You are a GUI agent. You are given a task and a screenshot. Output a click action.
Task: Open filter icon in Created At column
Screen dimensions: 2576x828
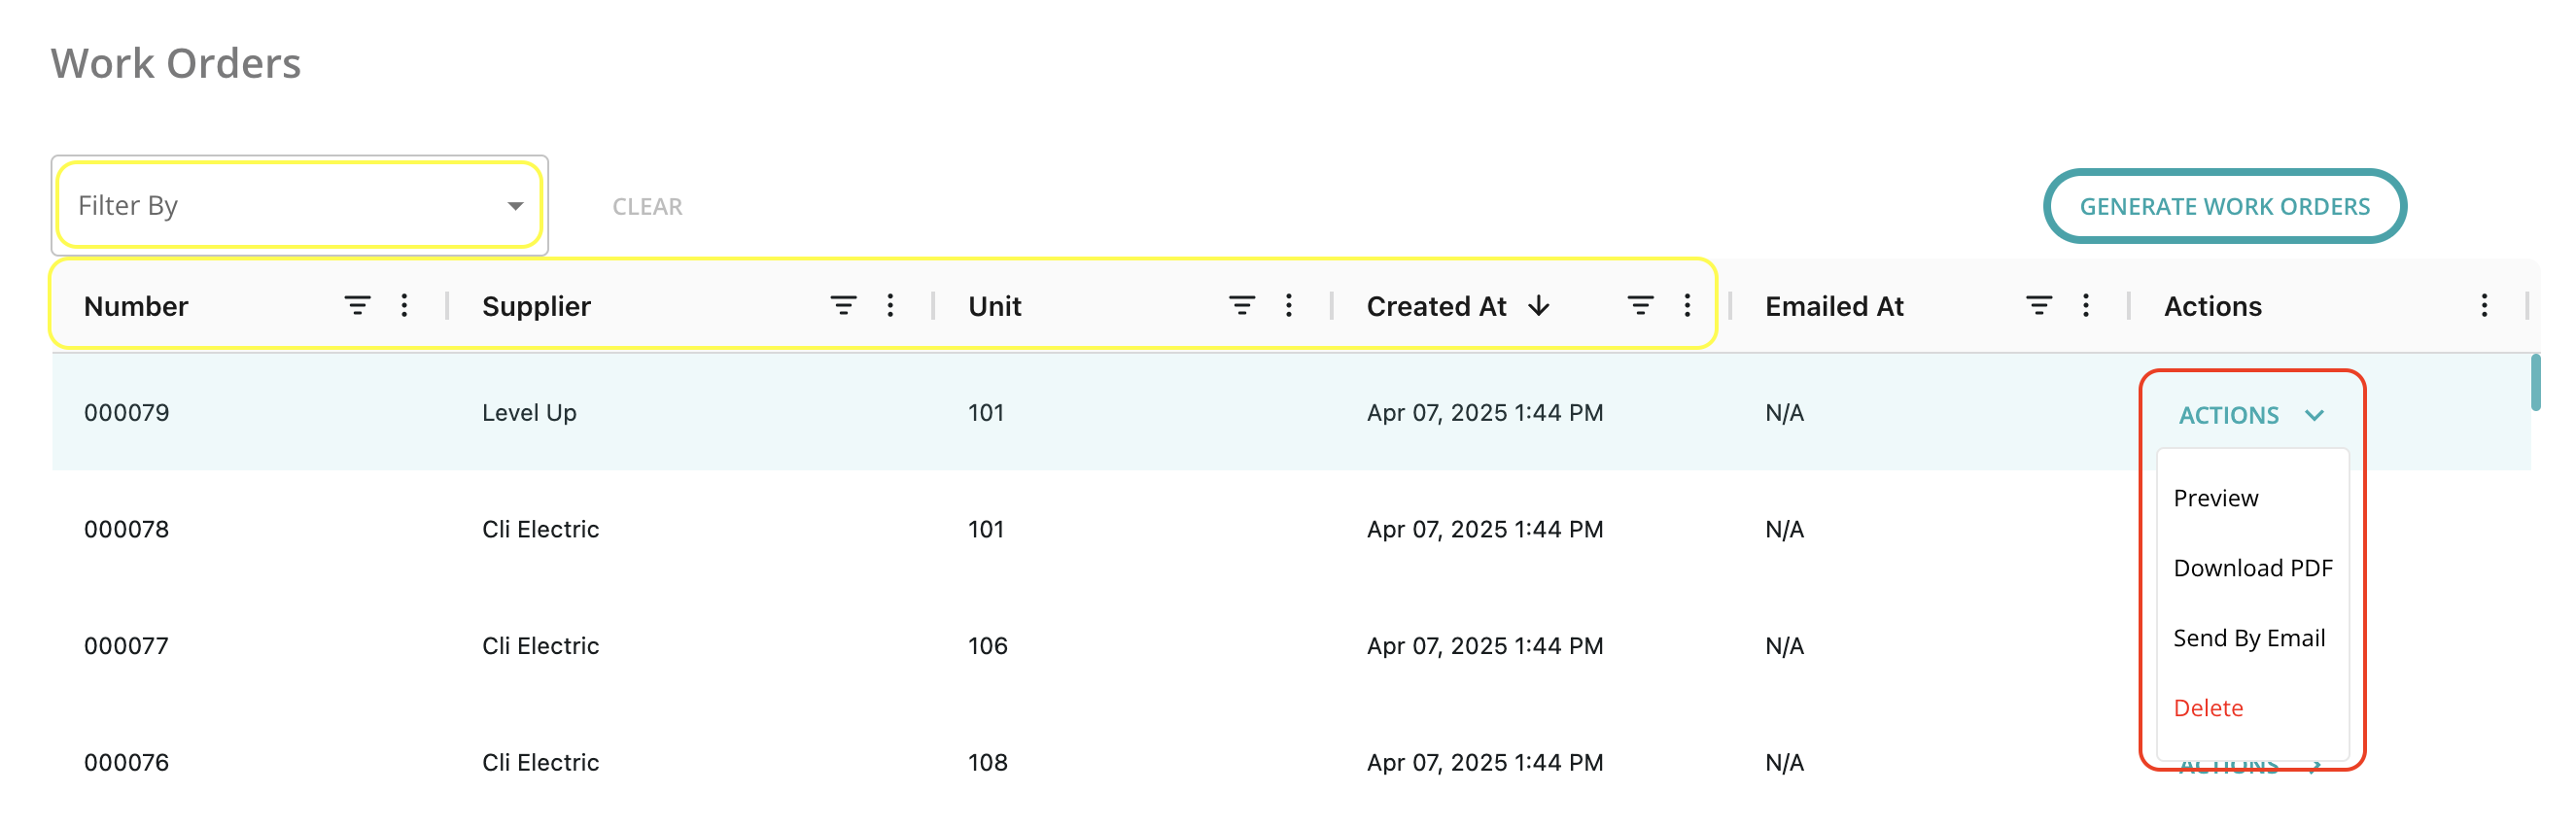(1640, 306)
